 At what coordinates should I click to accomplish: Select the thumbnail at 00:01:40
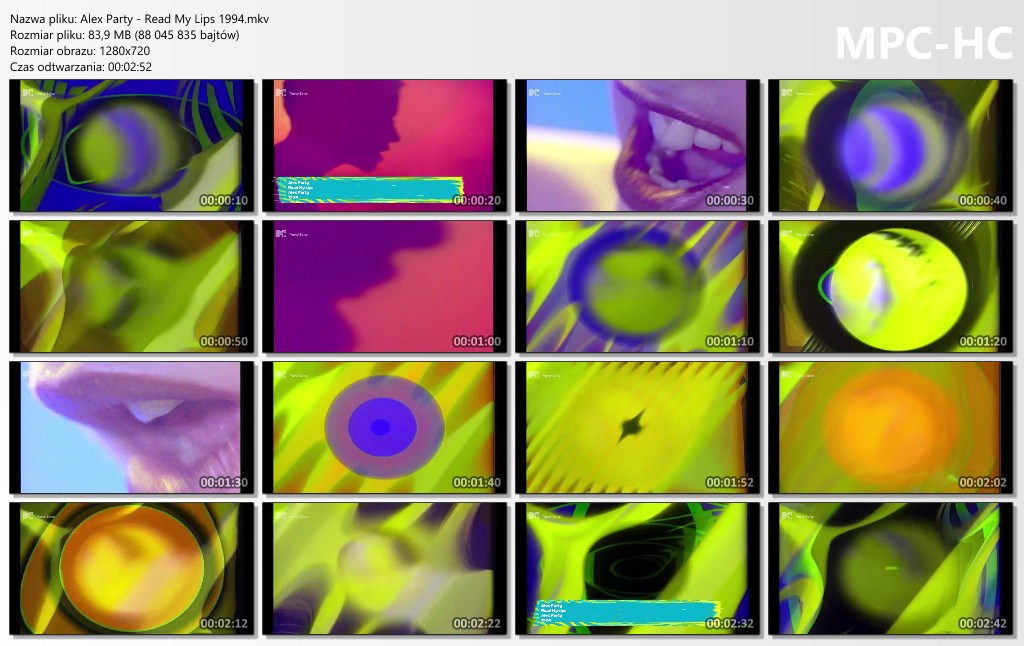385,428
